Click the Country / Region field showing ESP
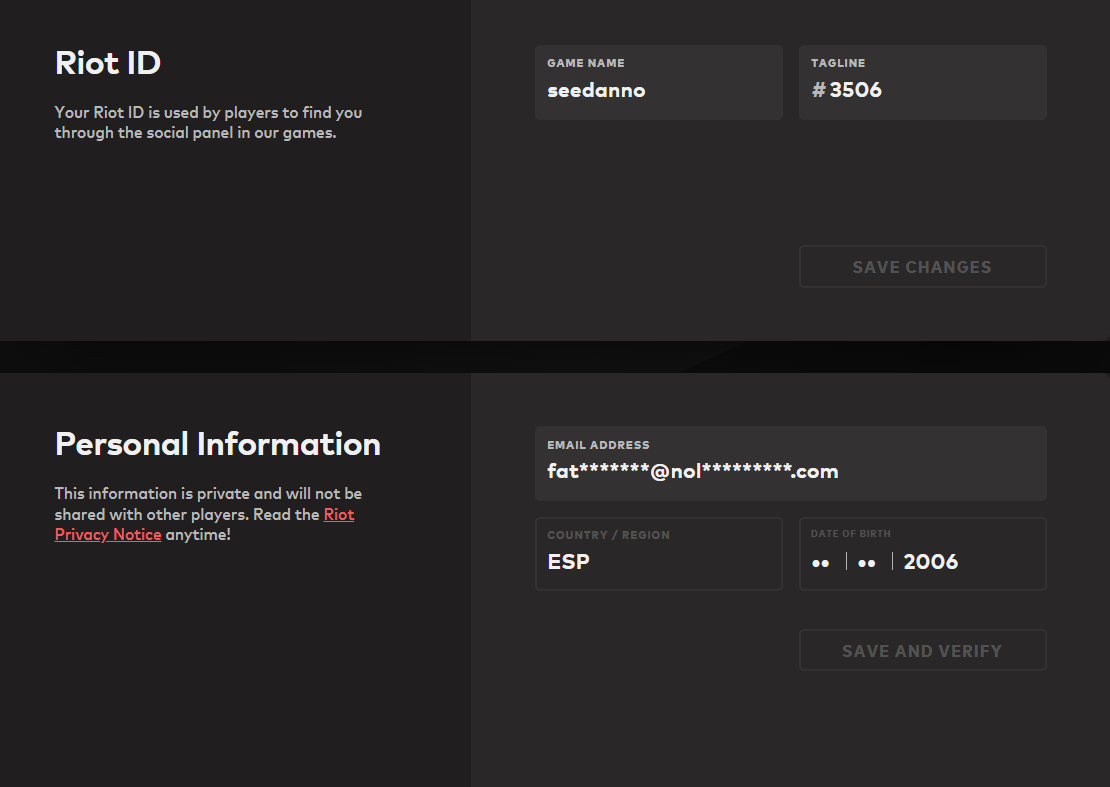 pos(658,554)
